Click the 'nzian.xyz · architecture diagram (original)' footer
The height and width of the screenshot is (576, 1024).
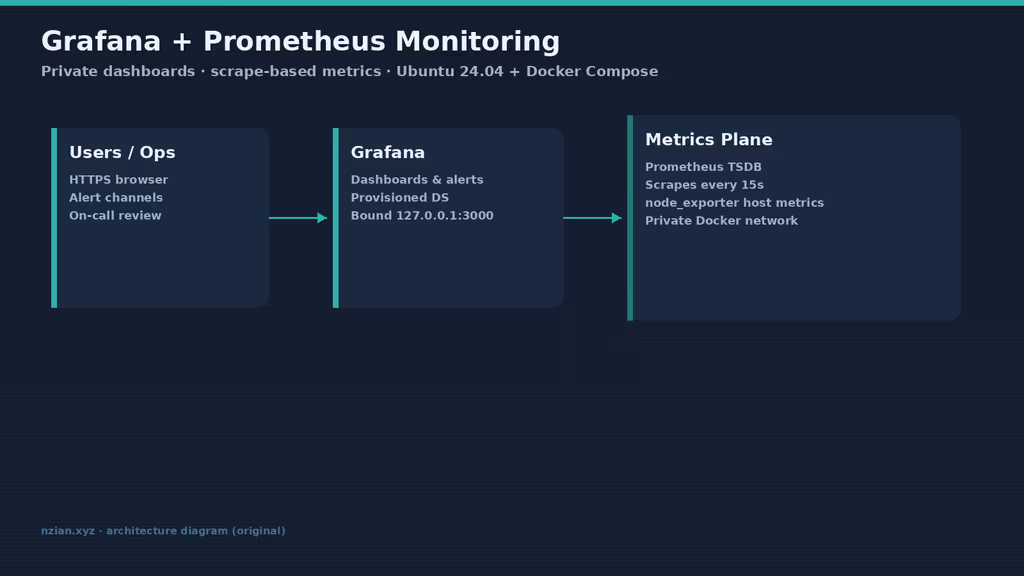point(163,531)
